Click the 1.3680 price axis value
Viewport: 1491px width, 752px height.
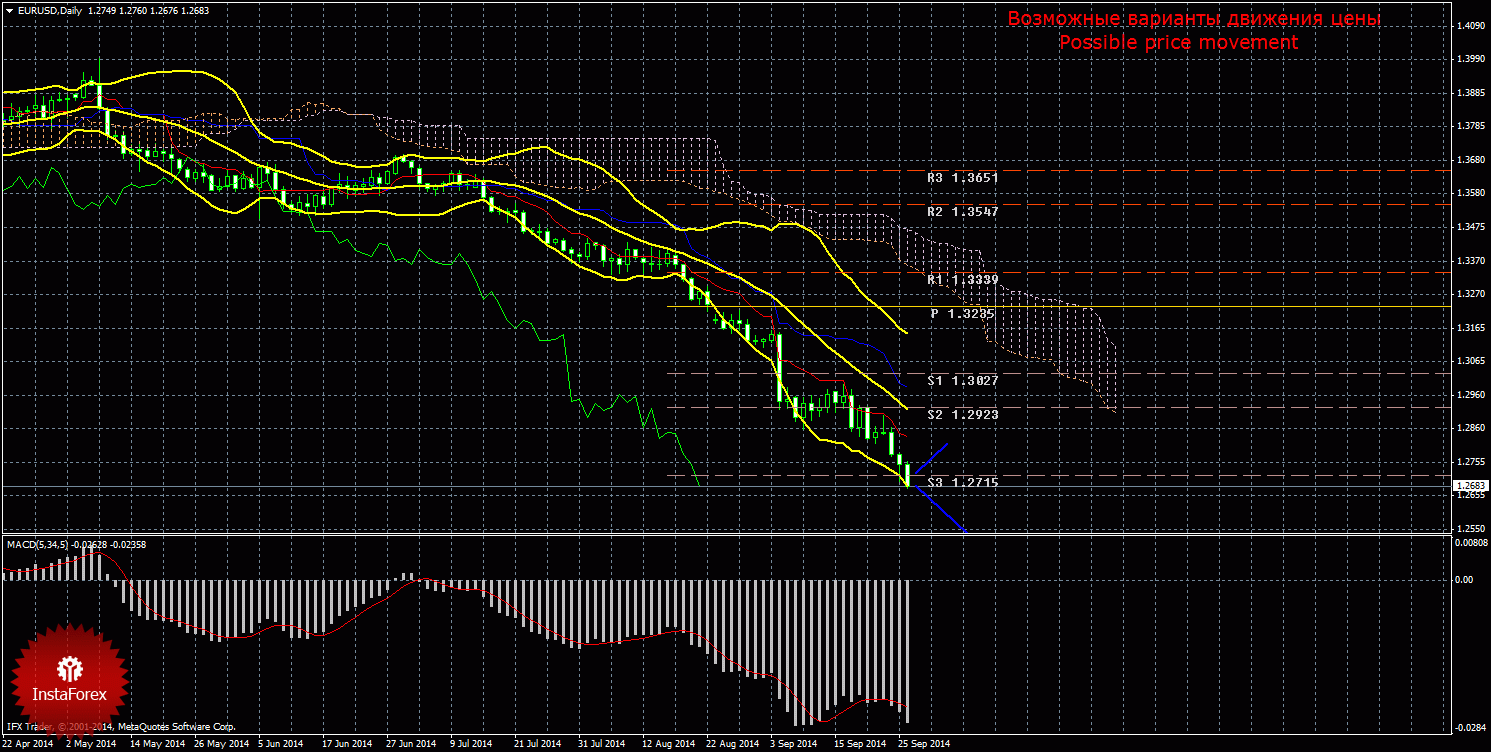[1469, 161]
